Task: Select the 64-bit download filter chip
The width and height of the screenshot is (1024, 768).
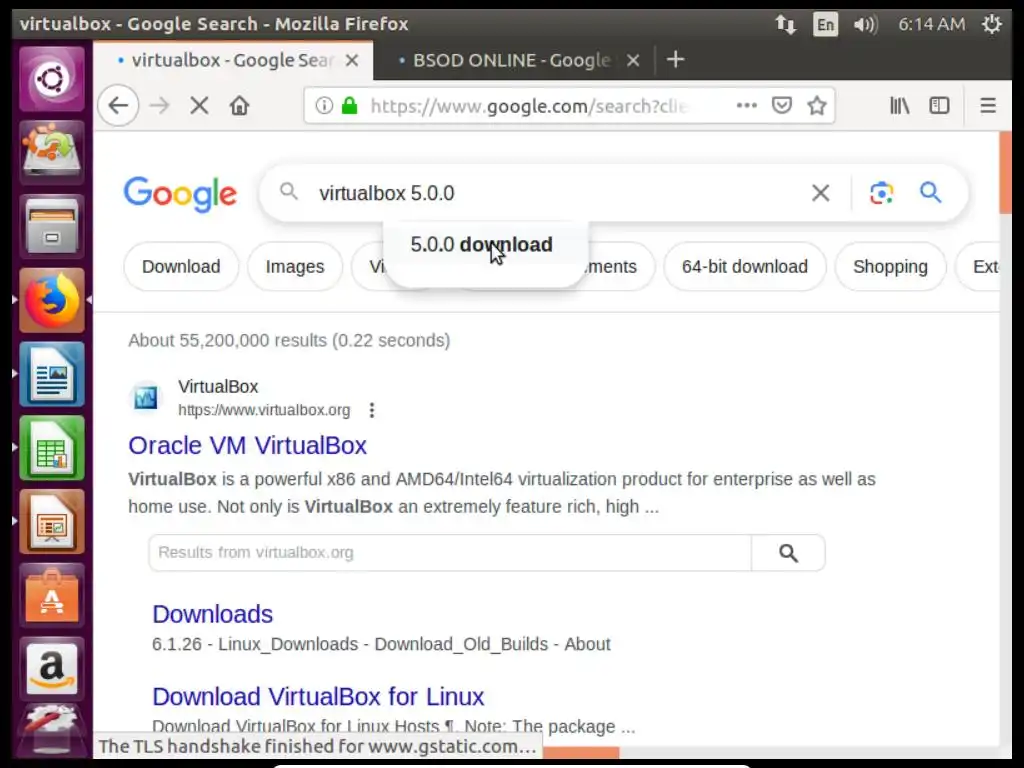Action: coord(744,266)
